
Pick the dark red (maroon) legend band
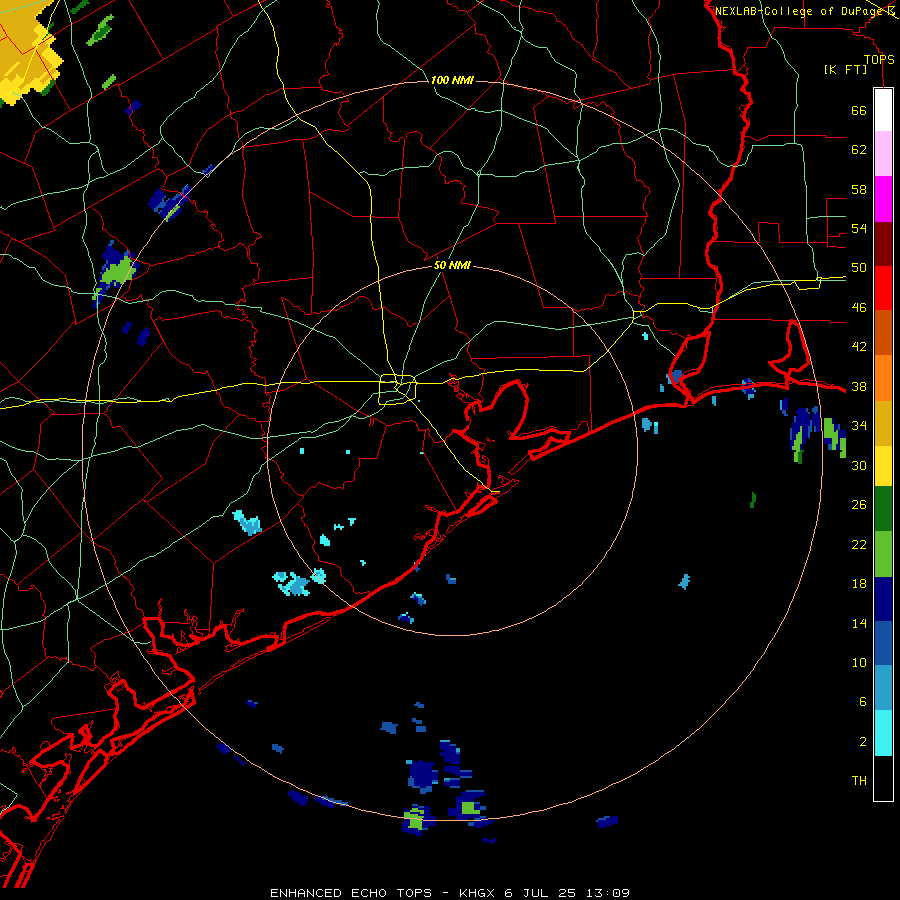[x=883, y=244]
